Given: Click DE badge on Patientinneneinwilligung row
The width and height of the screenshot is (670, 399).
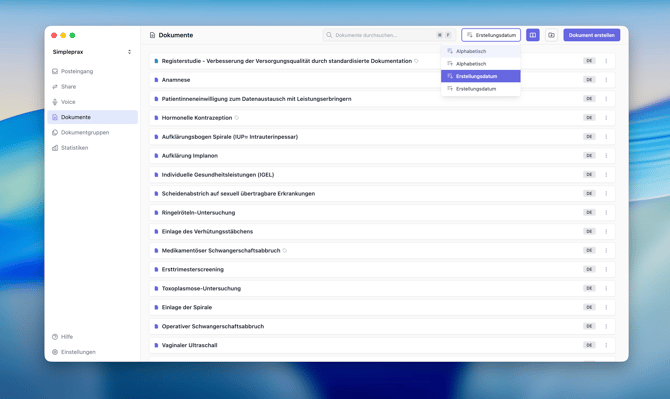Looking at the screenshot, I should point(589,99).
